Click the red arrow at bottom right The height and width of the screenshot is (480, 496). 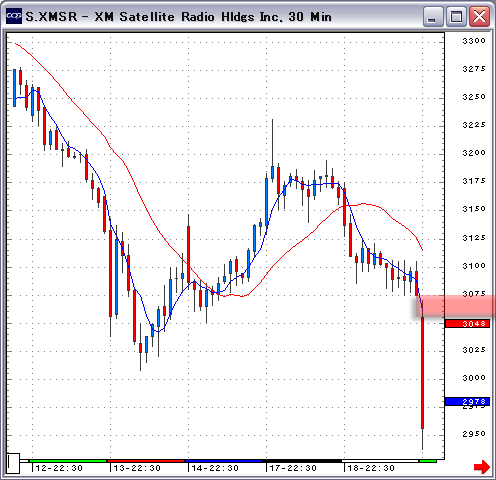tap(482, 467)
